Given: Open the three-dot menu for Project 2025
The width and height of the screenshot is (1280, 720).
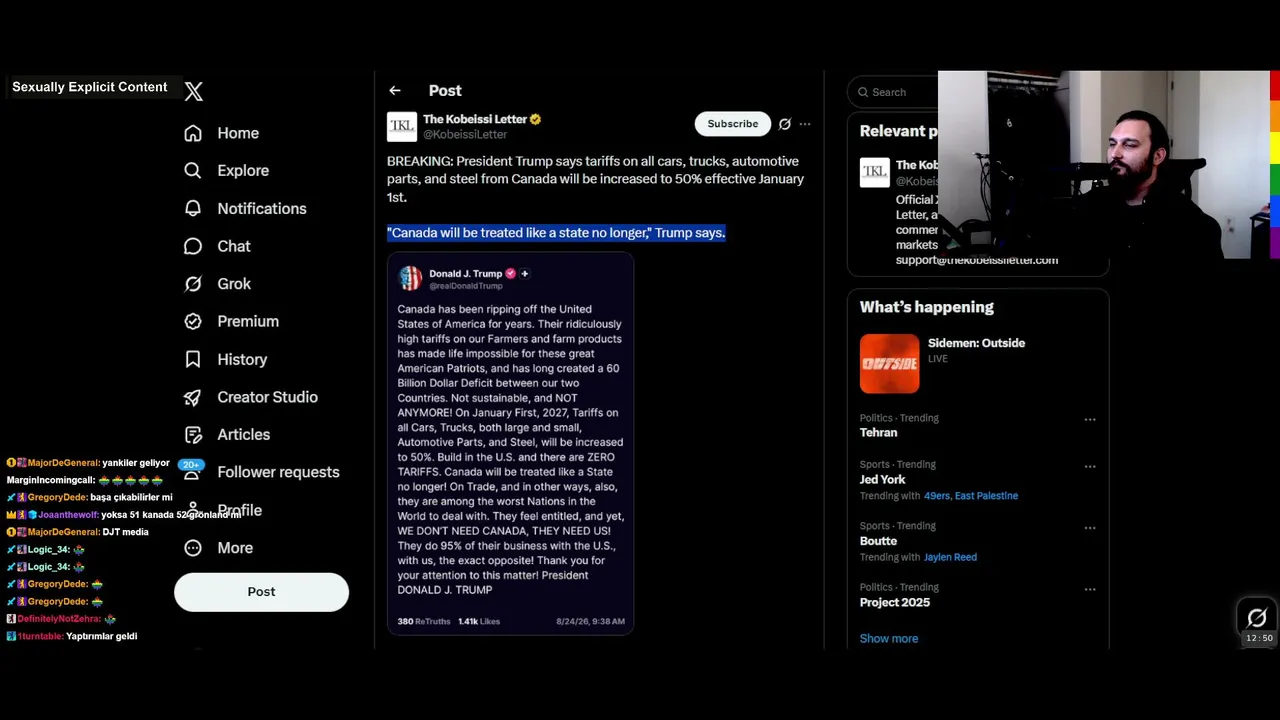Looking at the screenshot, I should tap(1090, 589).
